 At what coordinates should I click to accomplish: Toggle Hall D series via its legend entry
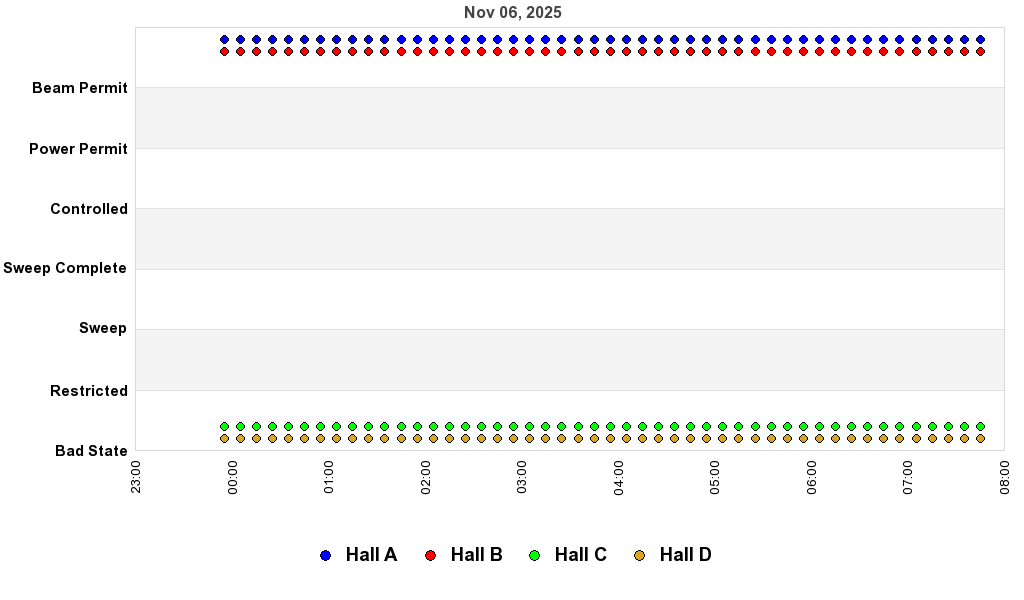tap(686, 554)
